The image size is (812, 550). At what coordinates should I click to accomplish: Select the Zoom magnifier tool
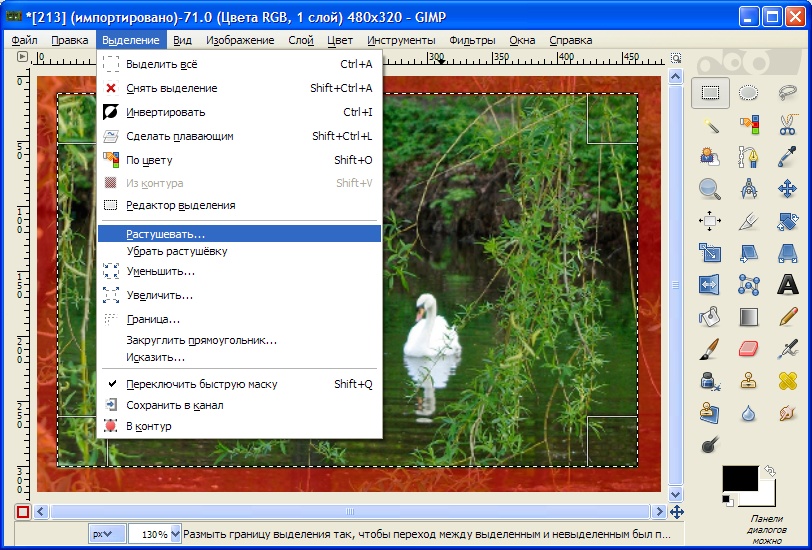(710, 189)
